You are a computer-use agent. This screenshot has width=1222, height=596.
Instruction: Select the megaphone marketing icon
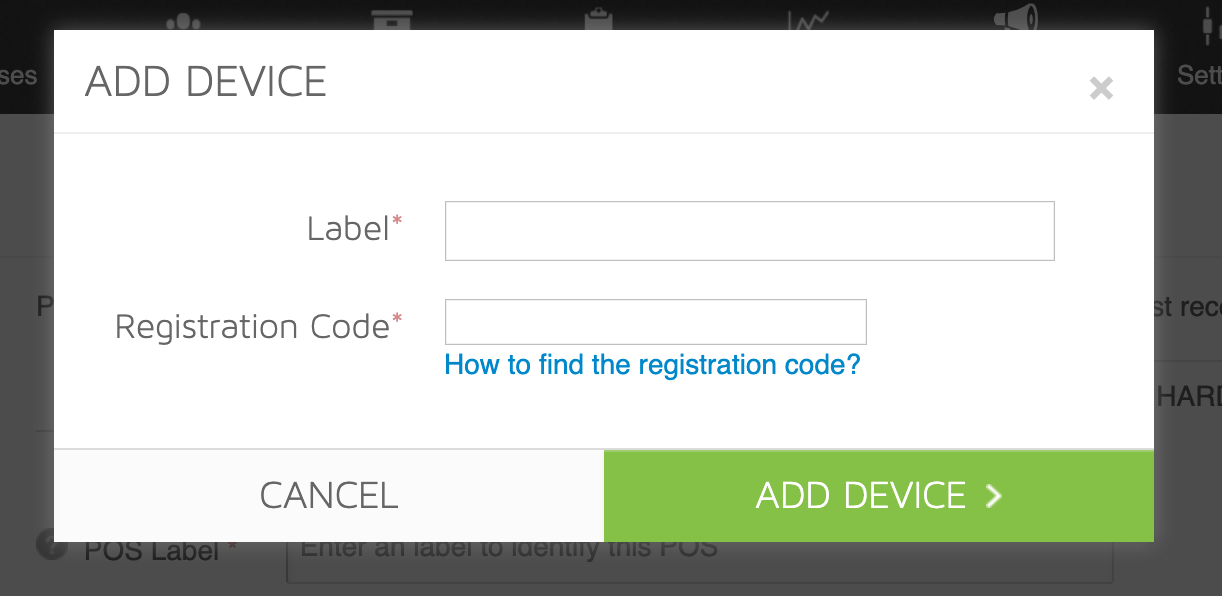click(x=1015, y=17)
